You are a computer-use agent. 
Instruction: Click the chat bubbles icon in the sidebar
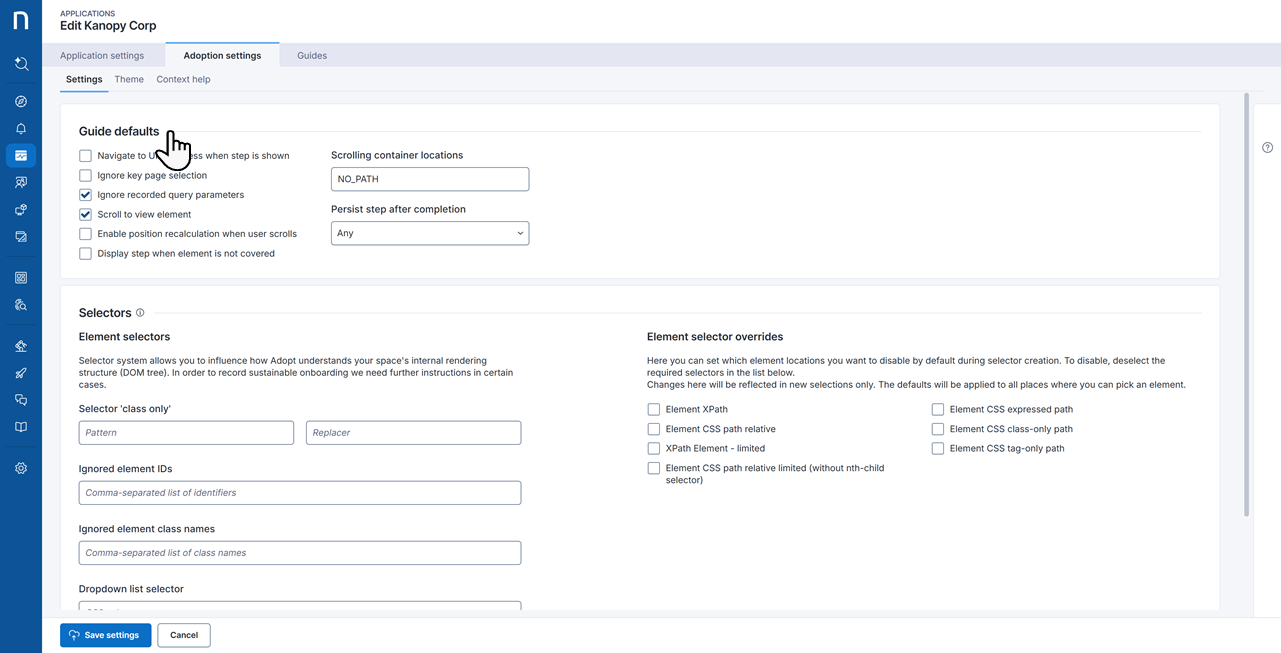pyautogui.click(x=21, y=400)
